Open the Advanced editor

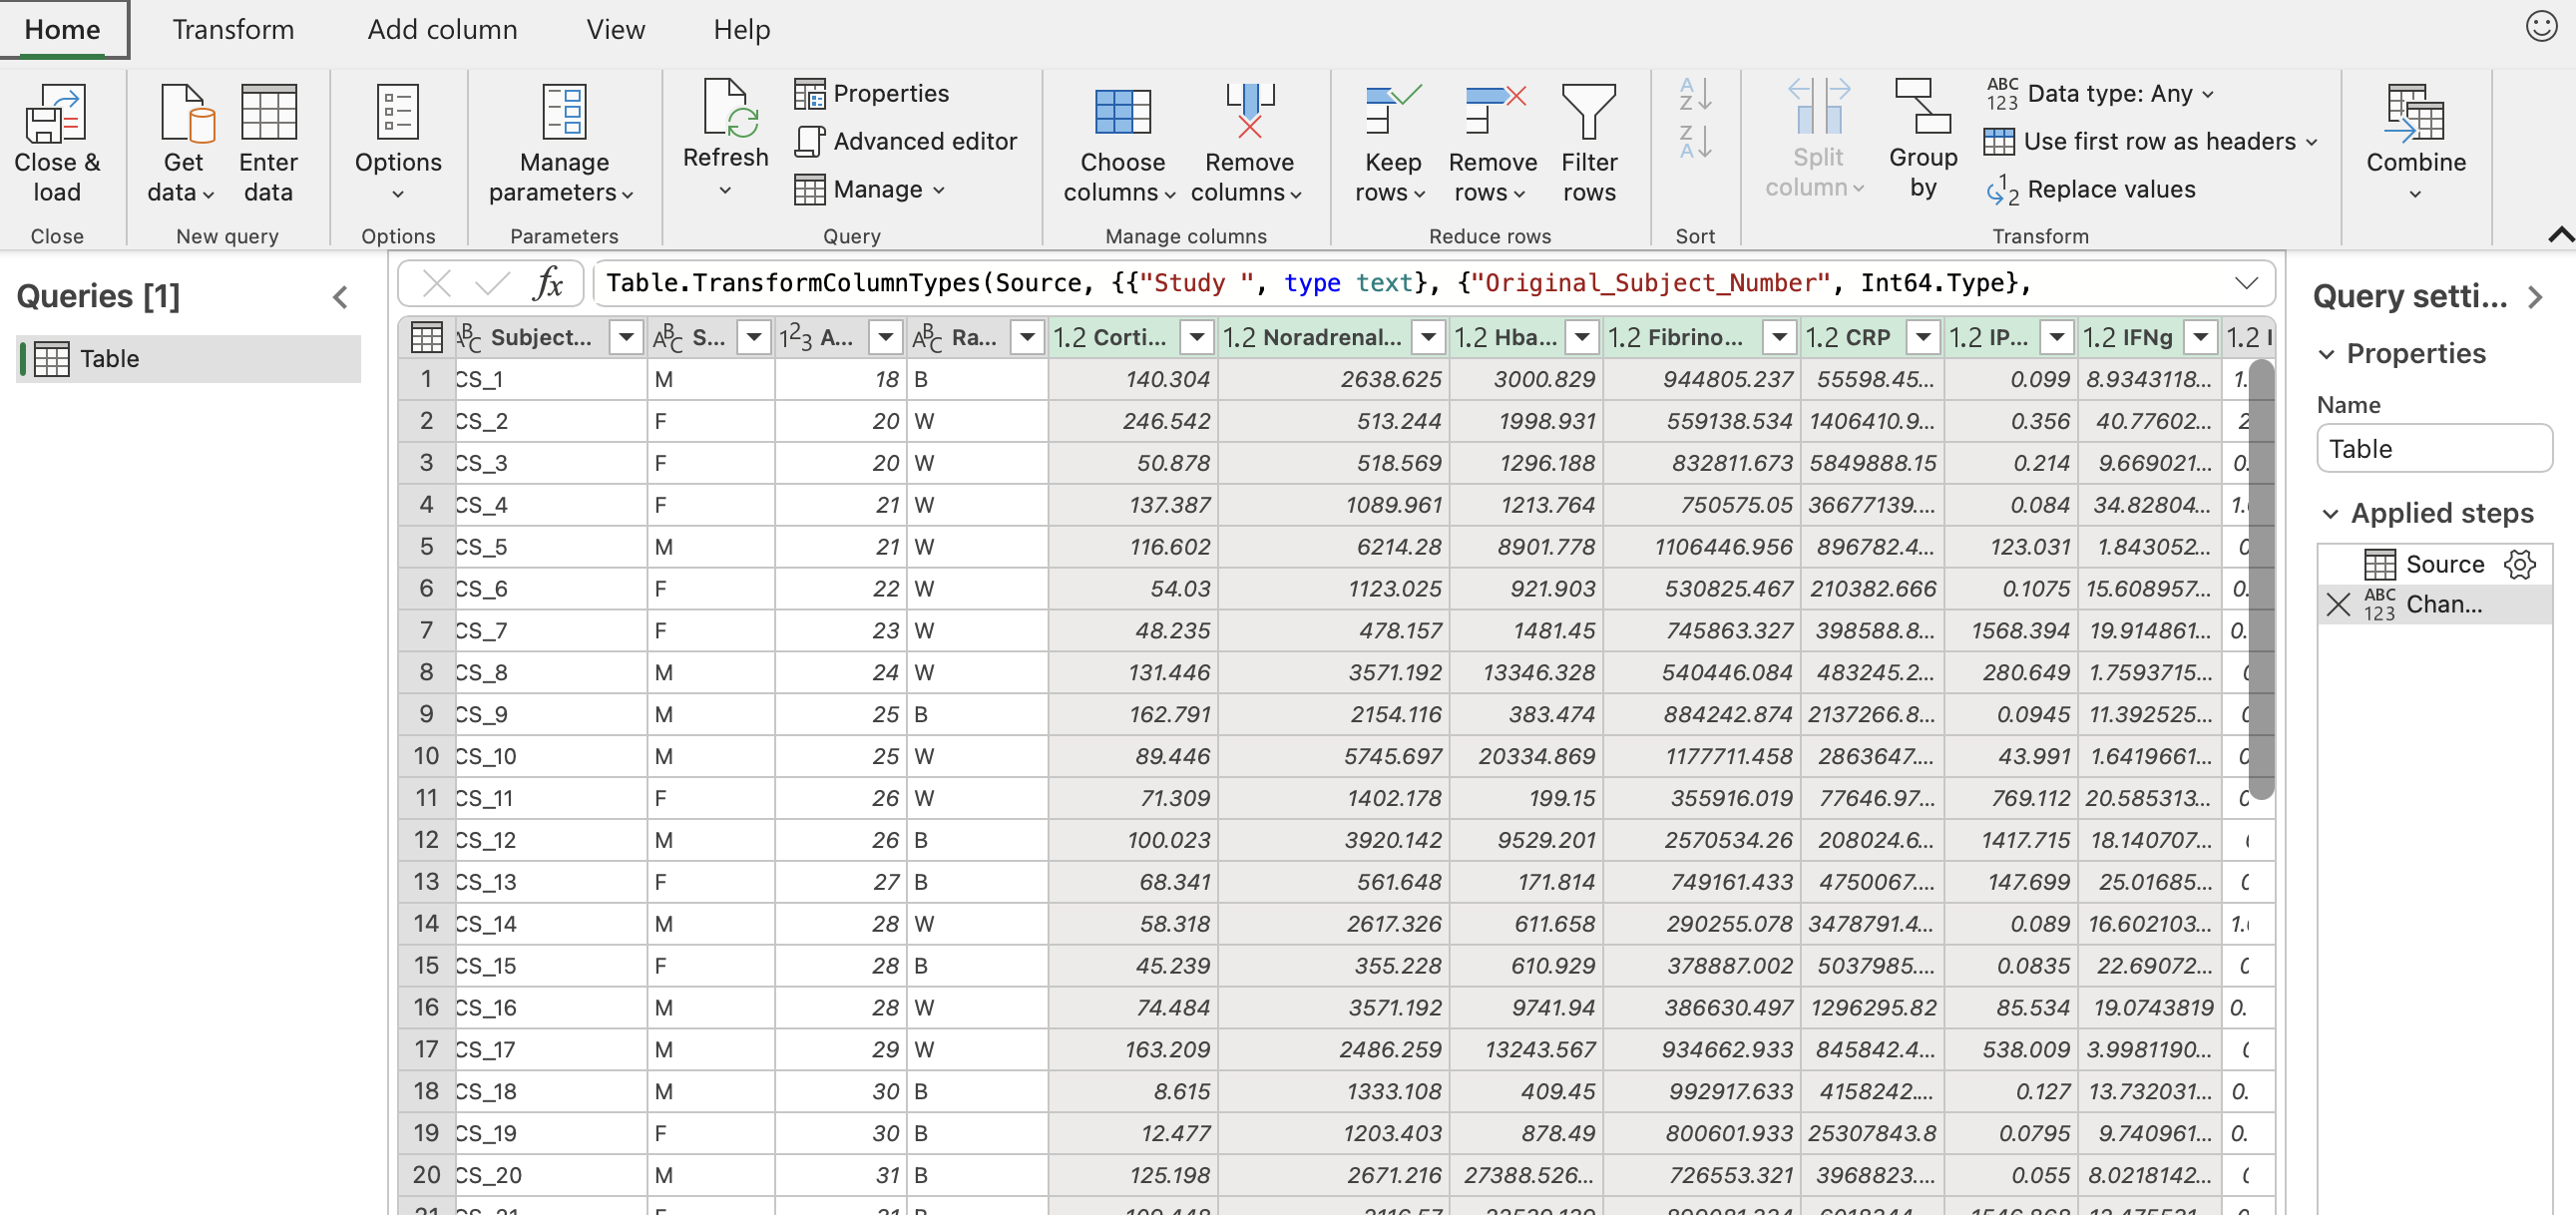click(x=906, y=142)
